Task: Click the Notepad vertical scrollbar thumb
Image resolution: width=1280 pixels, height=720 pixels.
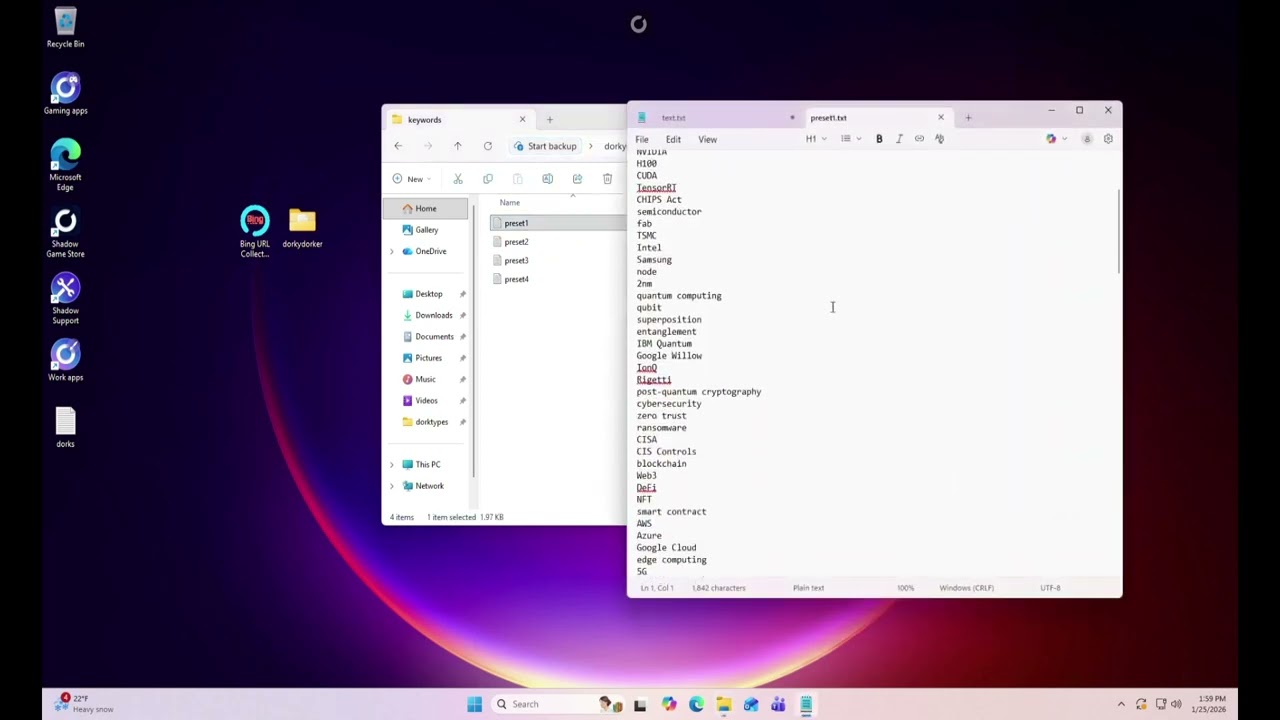Action: [1118, 231]
